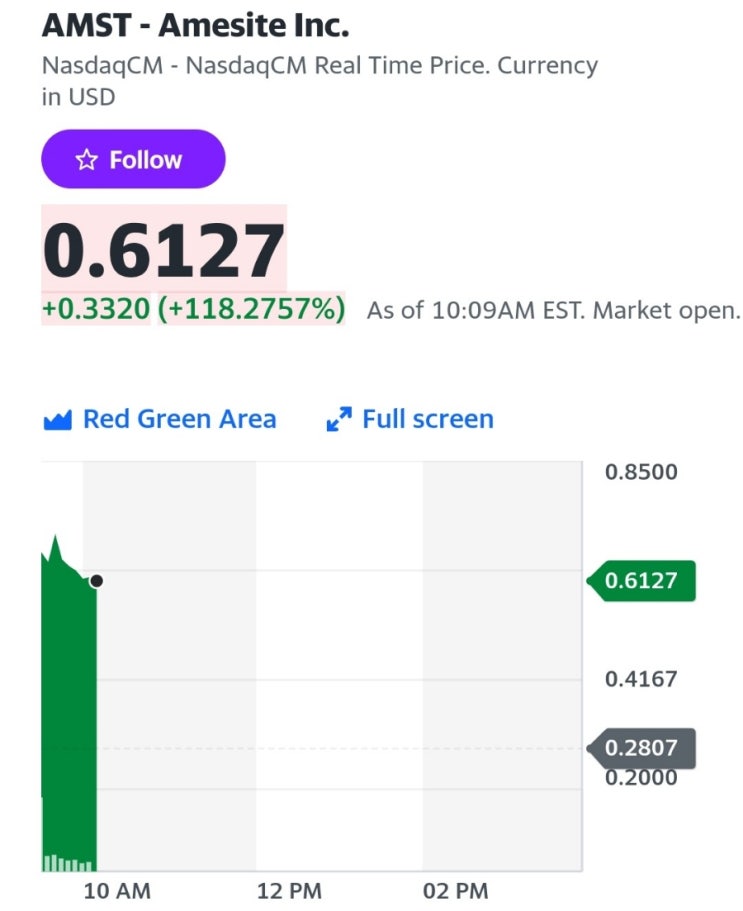Click the gray 0.2807 previous close marker
Image resolution: width=743 pixels, height=911 pixels.
point(641,748)
